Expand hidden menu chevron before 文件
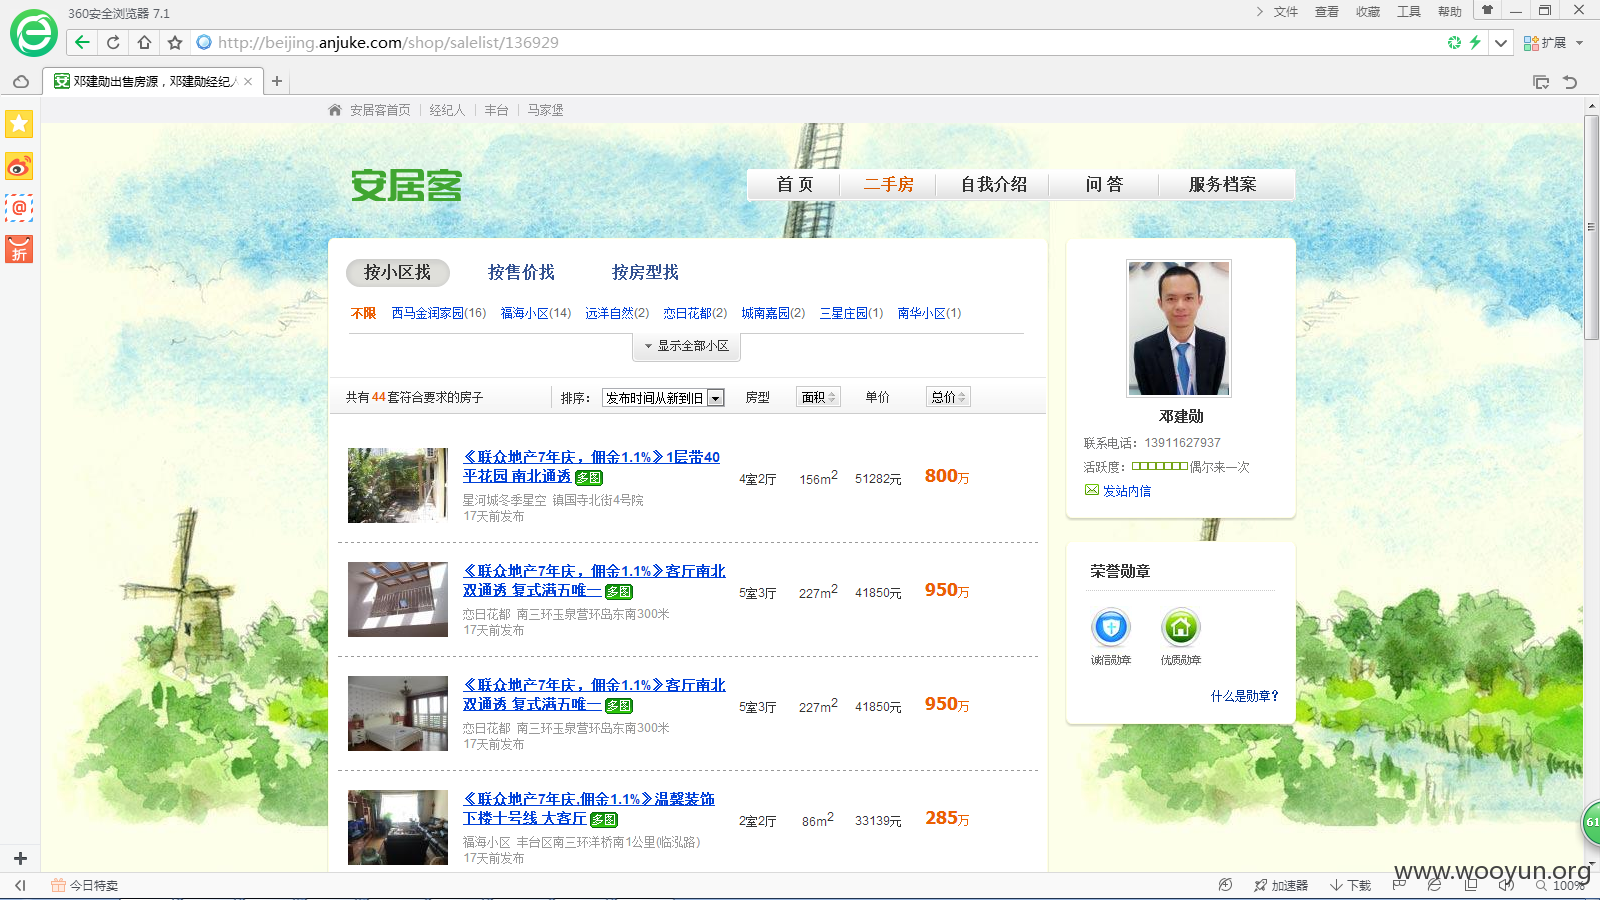 click(1259, 12)
